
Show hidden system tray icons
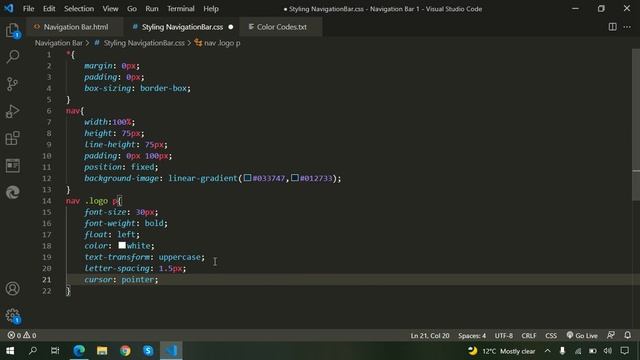(x=547, y=351)
